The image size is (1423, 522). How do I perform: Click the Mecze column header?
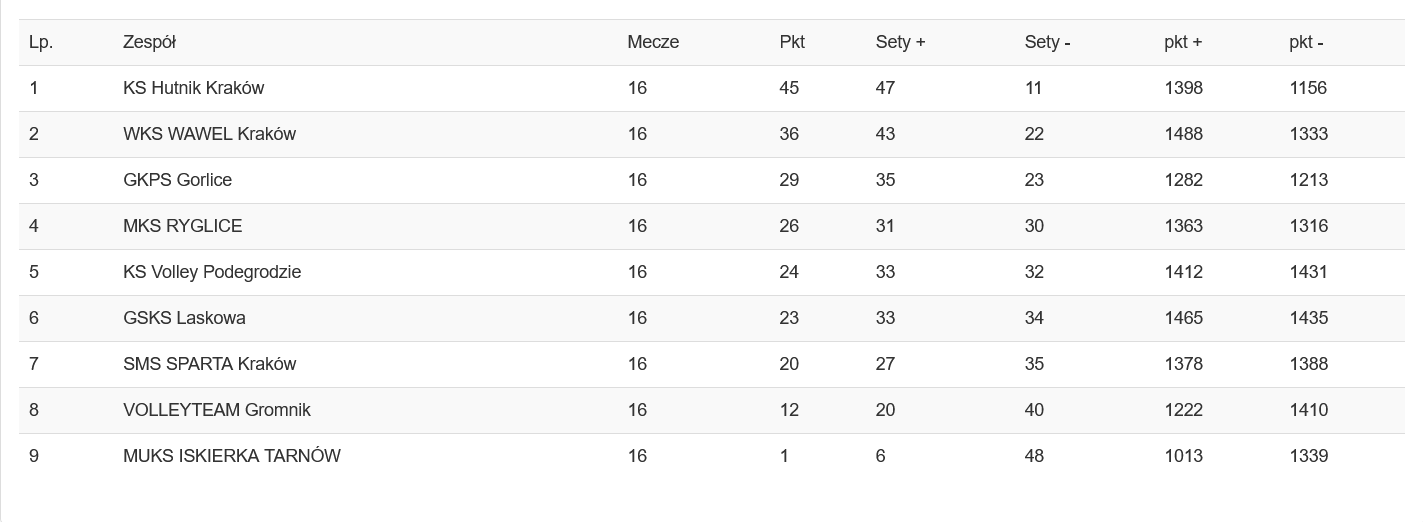653,42
